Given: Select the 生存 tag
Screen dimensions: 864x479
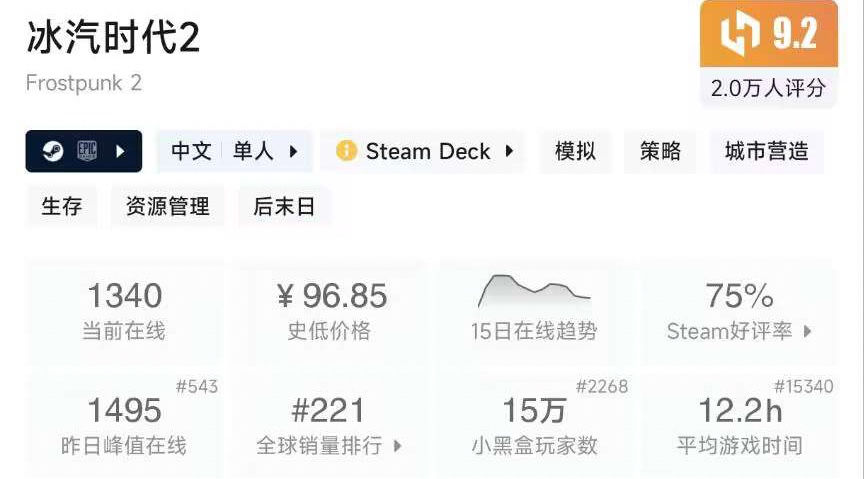Looking at the screenshot, I should [x=61, y=207].
